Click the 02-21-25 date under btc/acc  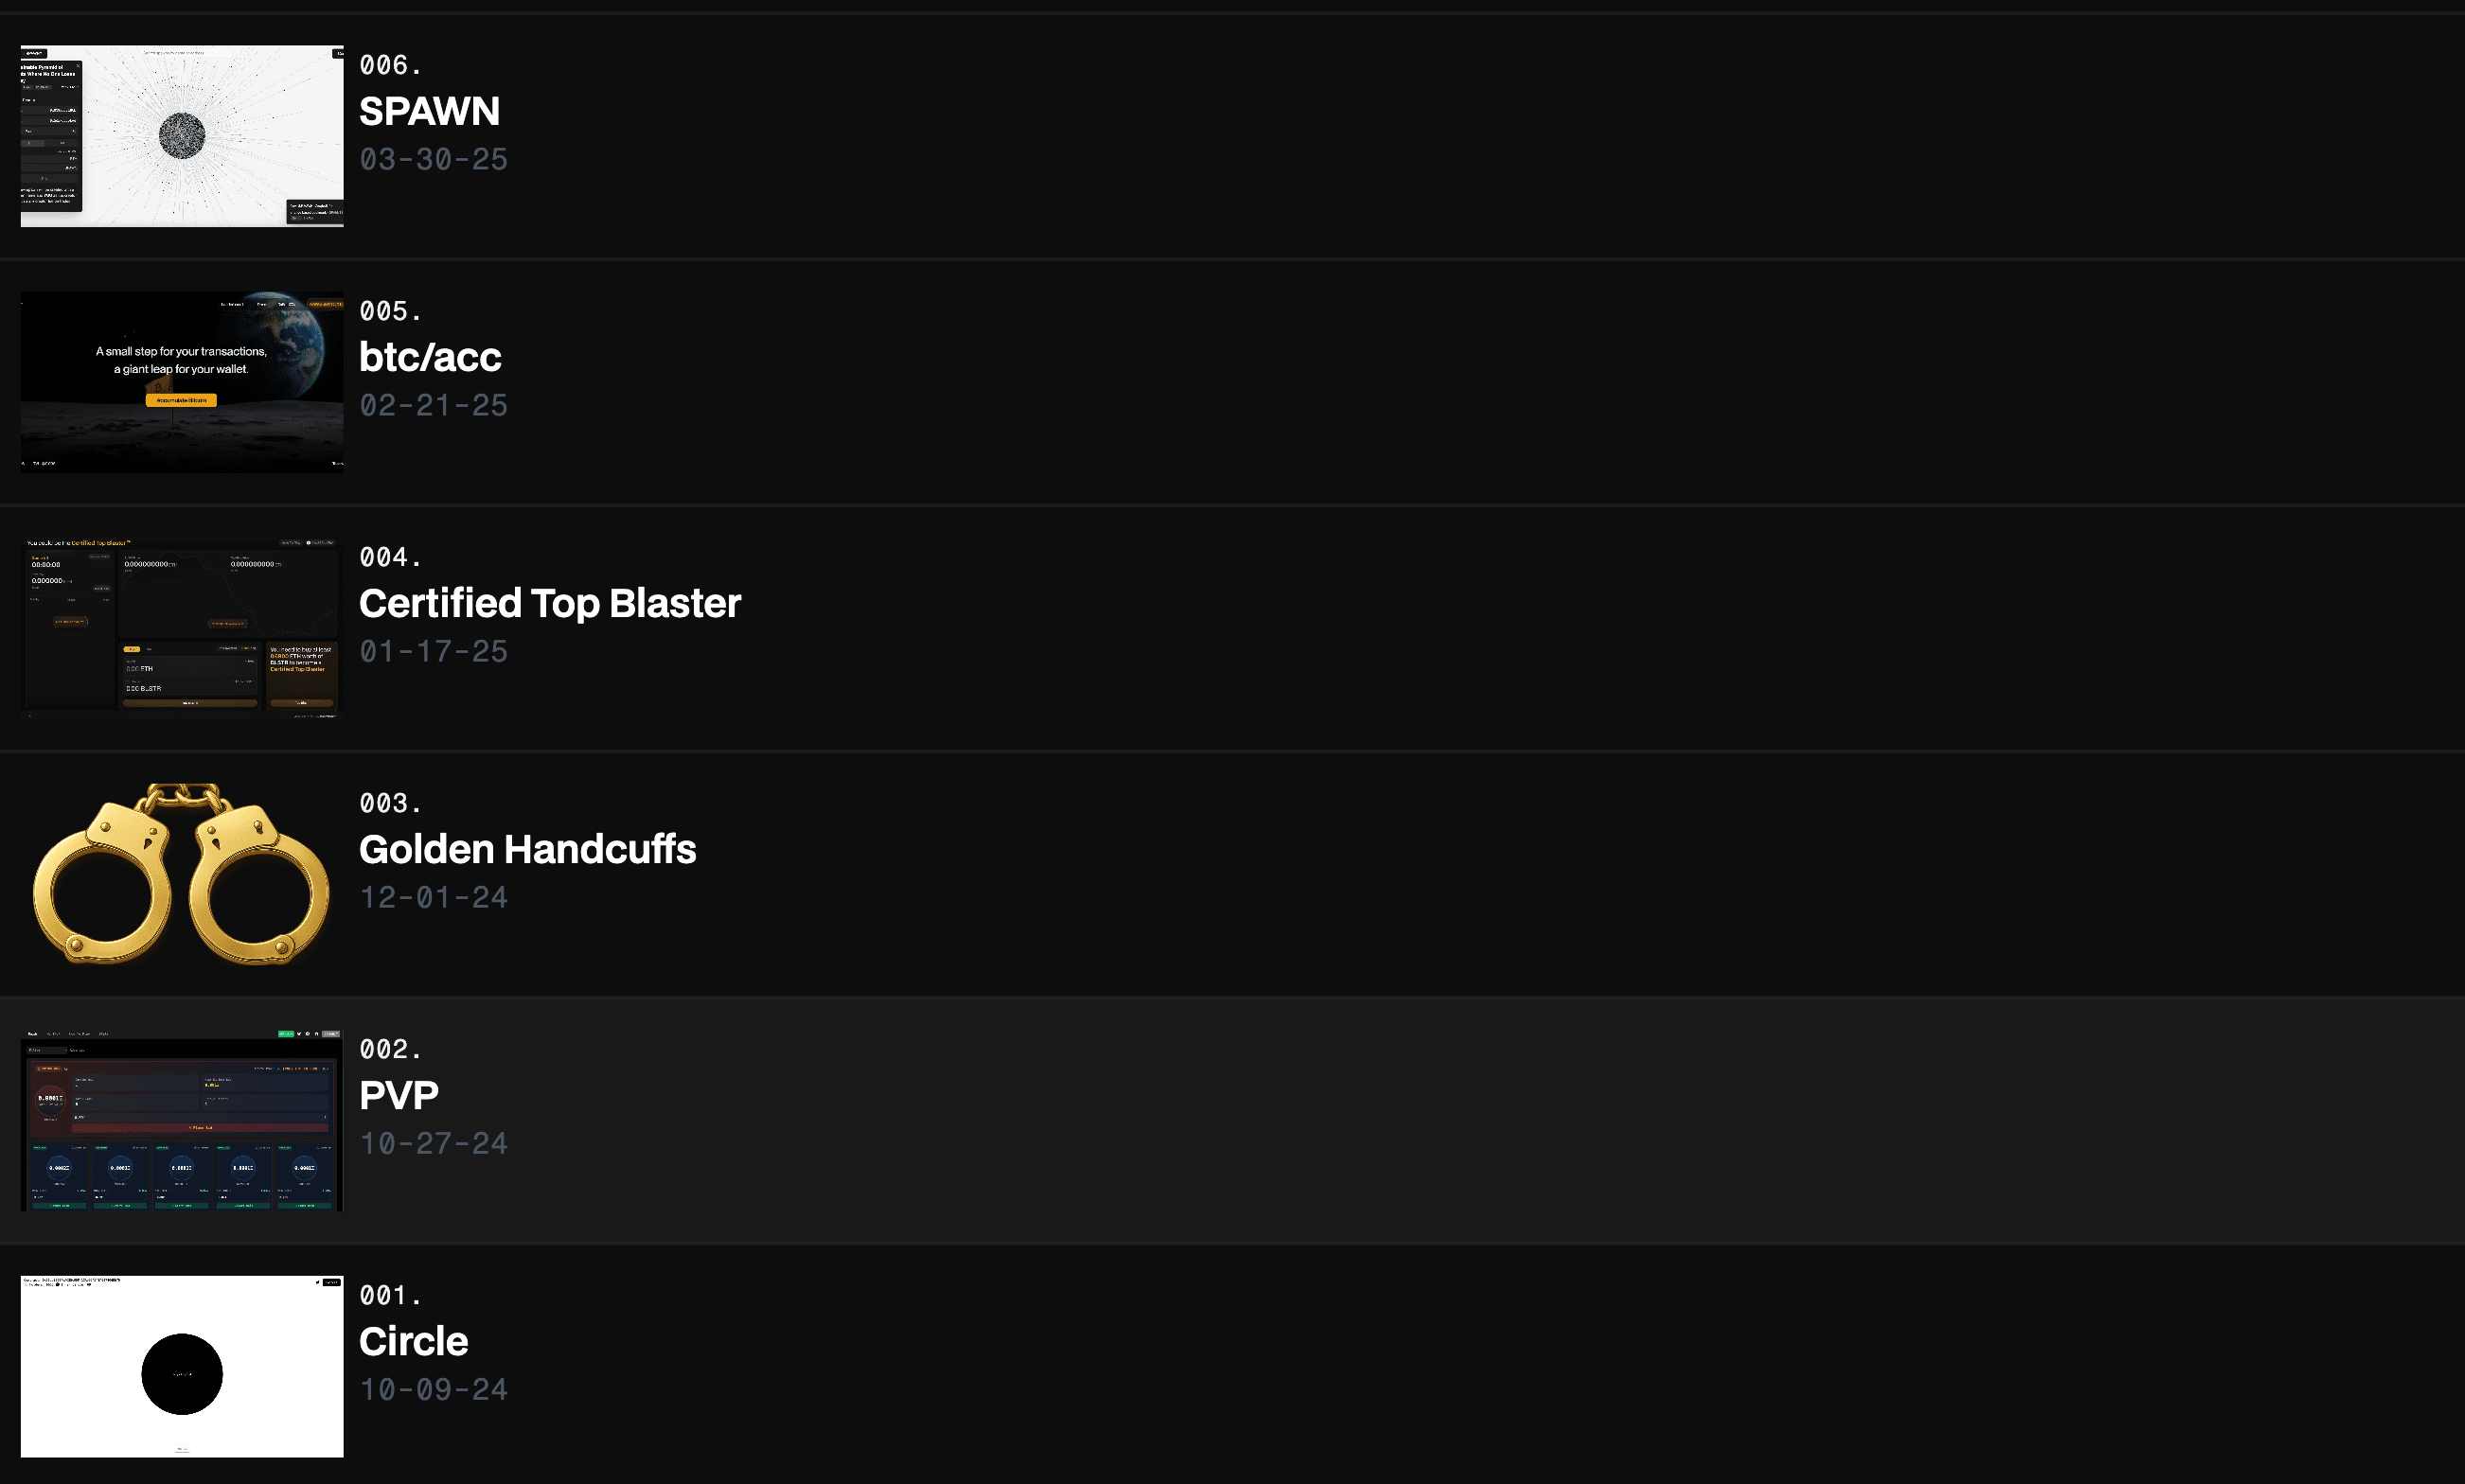pos(433,405)
